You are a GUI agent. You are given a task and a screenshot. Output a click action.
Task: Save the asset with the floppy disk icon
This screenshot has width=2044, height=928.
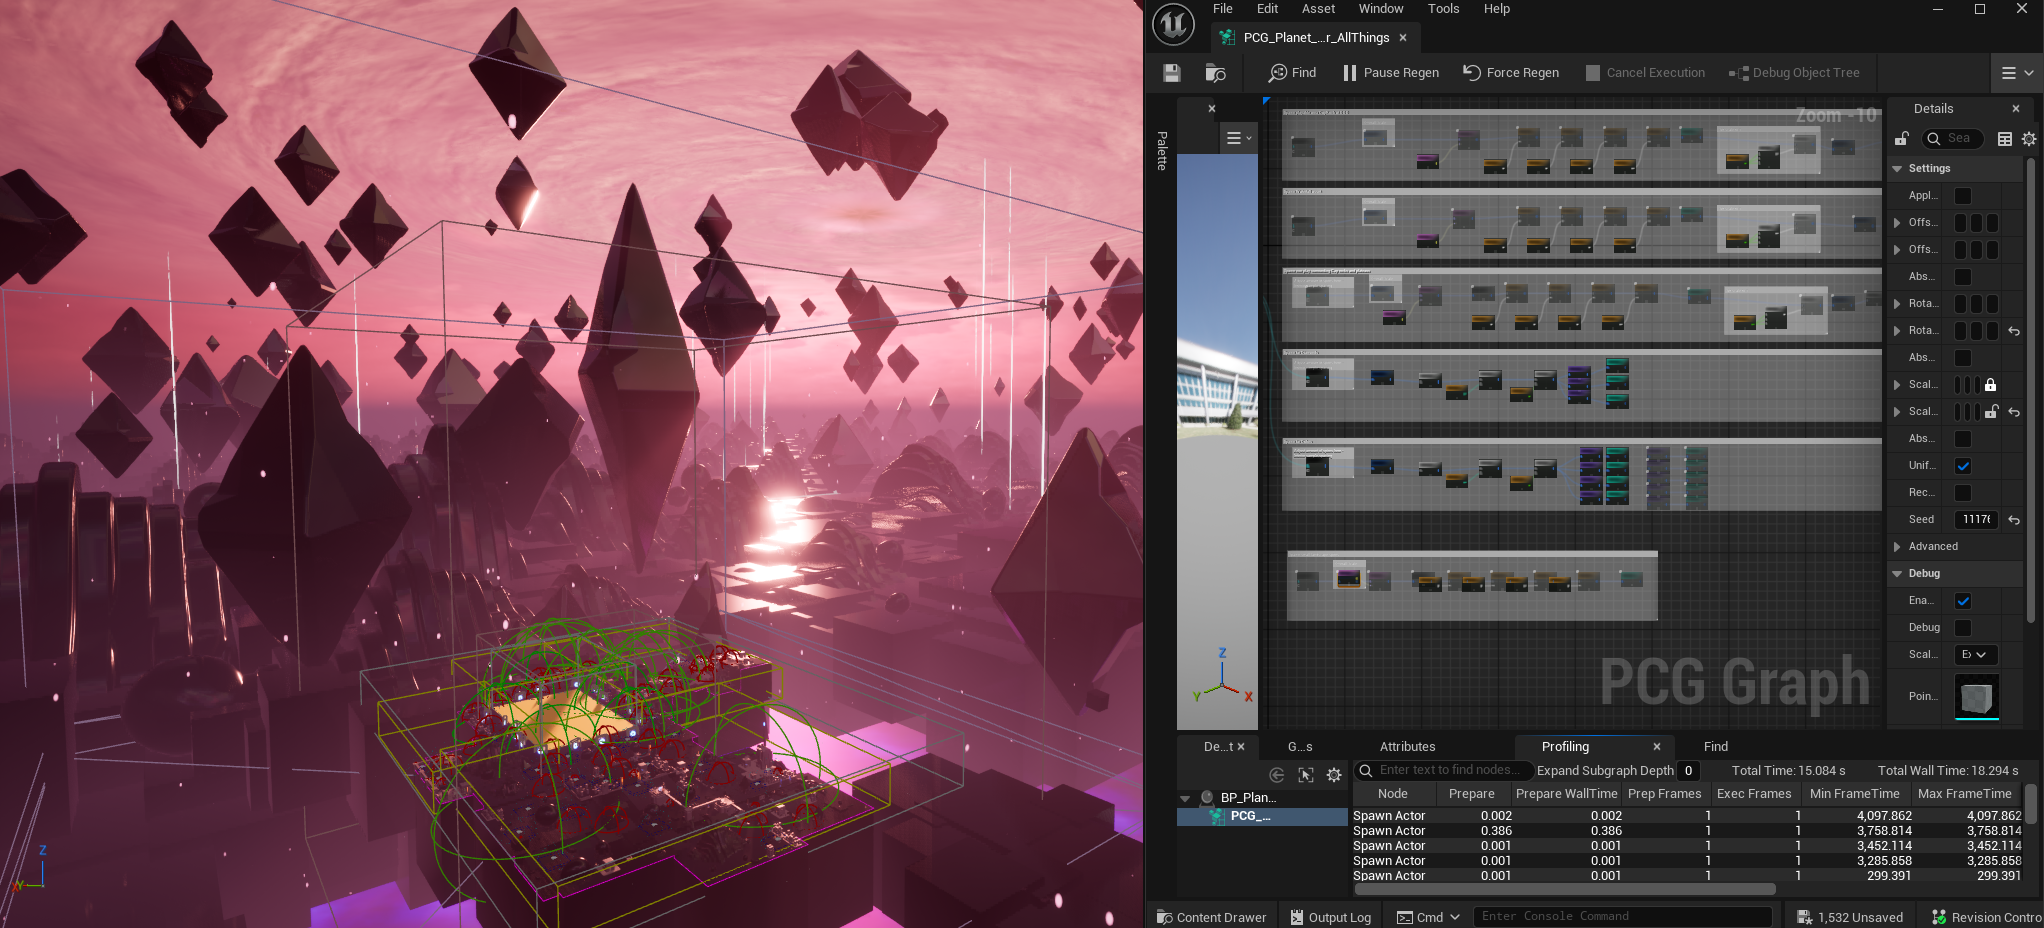pyautogui.click(x=1172, y=73)
